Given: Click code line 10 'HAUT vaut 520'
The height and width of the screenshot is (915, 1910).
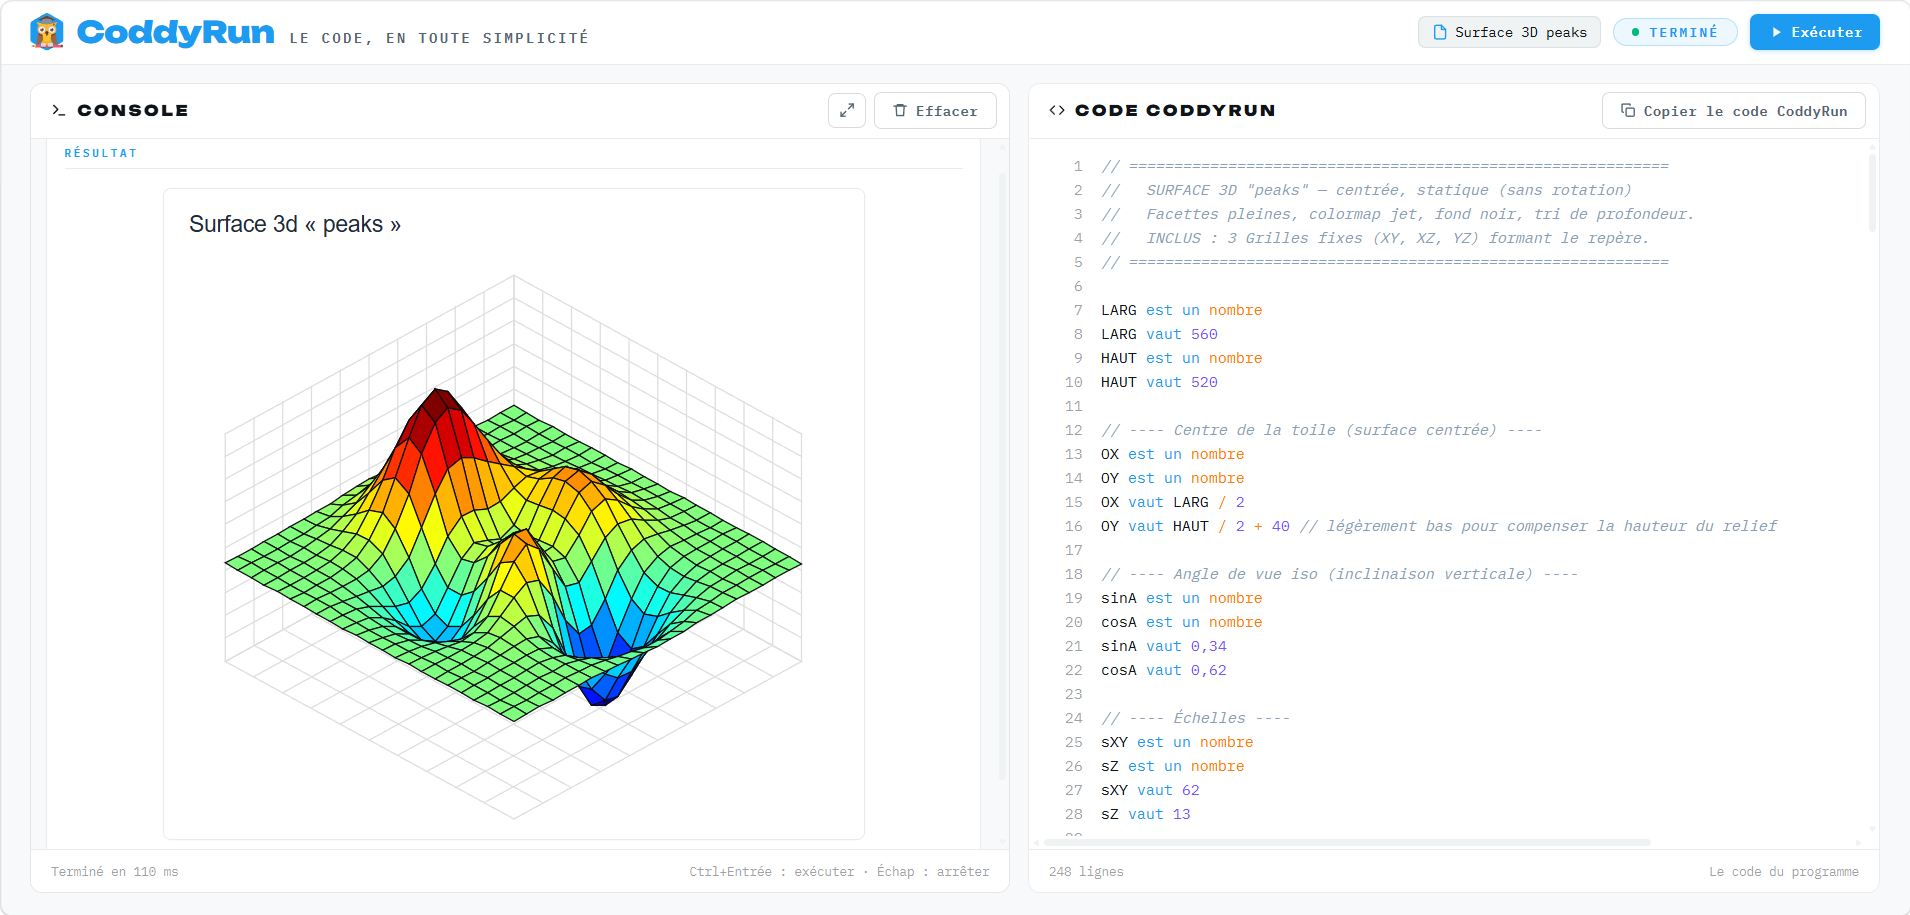Looking at the screenshot, I should [1159, 382].
